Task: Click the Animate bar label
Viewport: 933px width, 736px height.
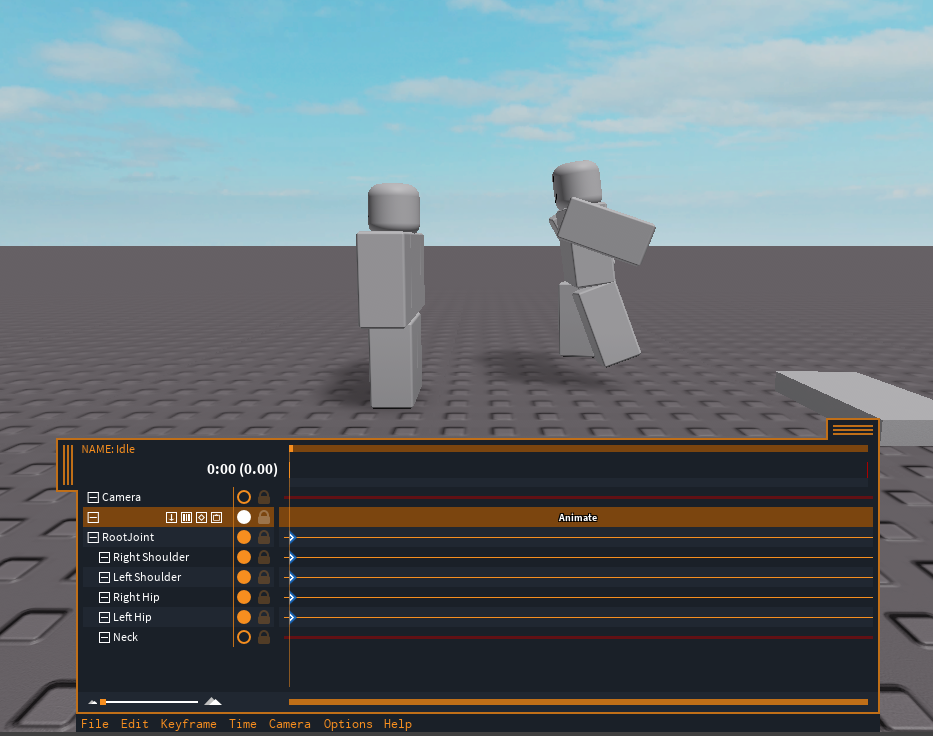Action: pos(577,518)
